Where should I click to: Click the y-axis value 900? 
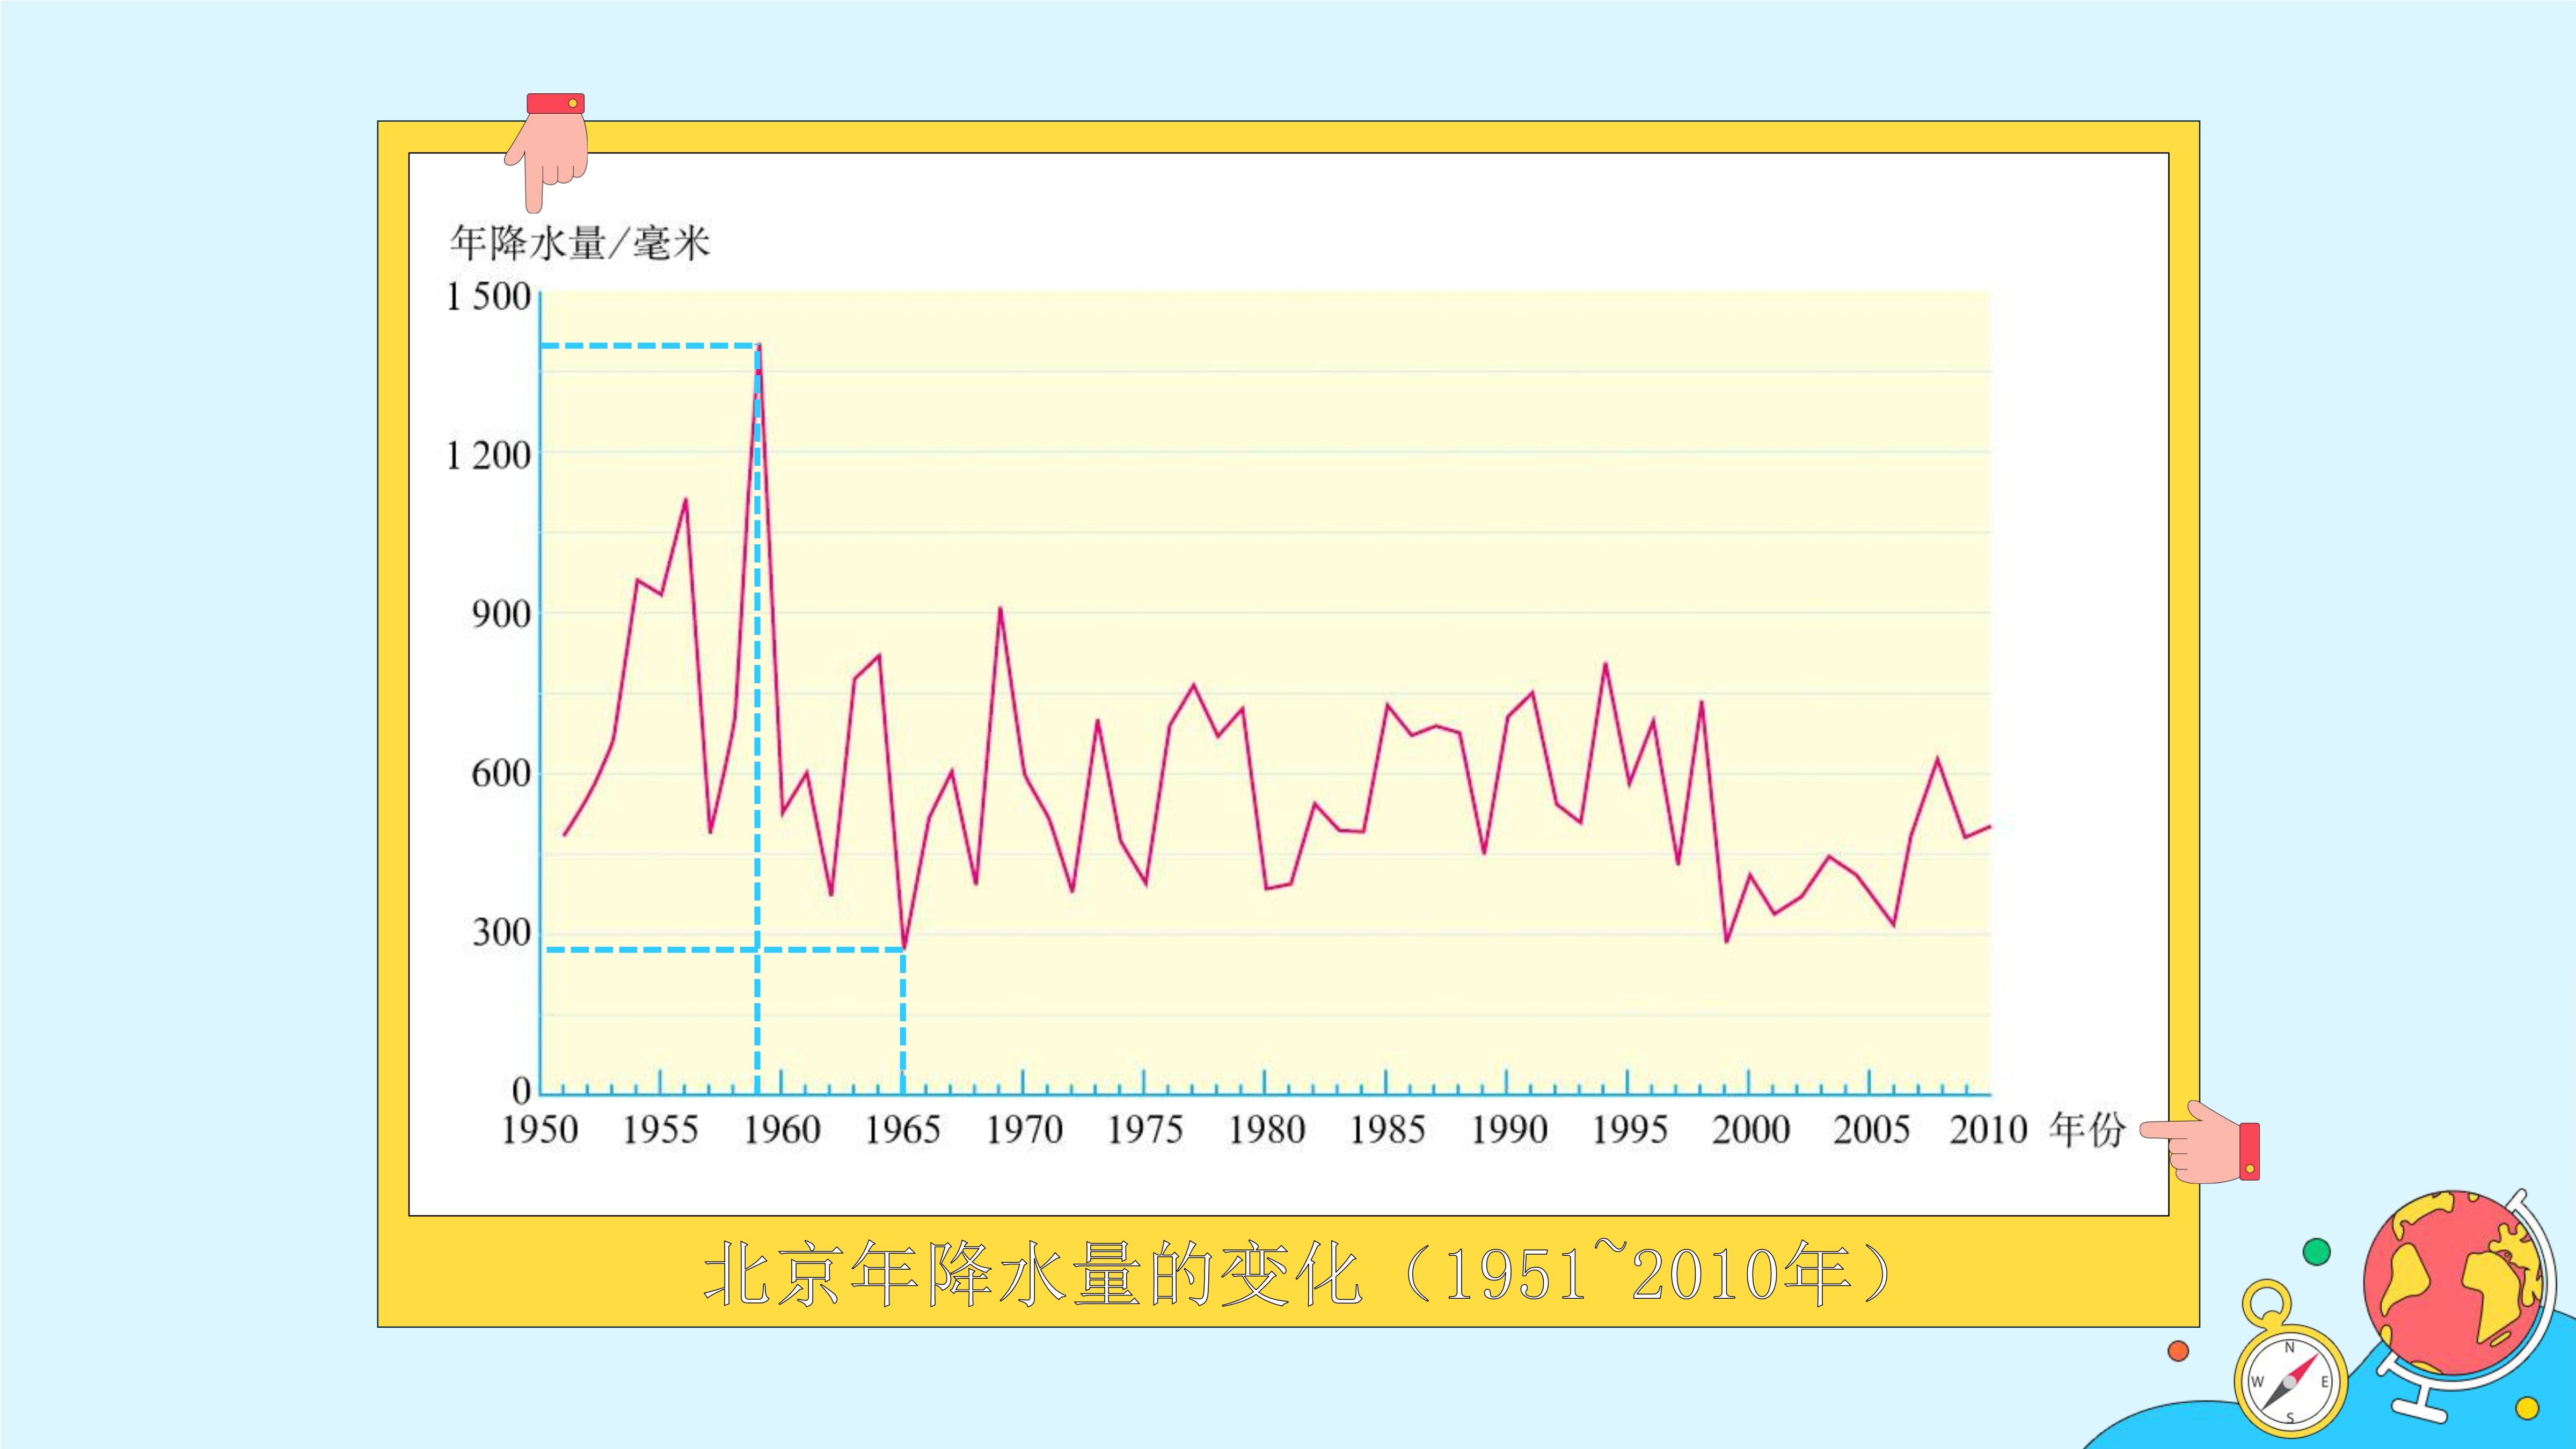tap(501, 614)
